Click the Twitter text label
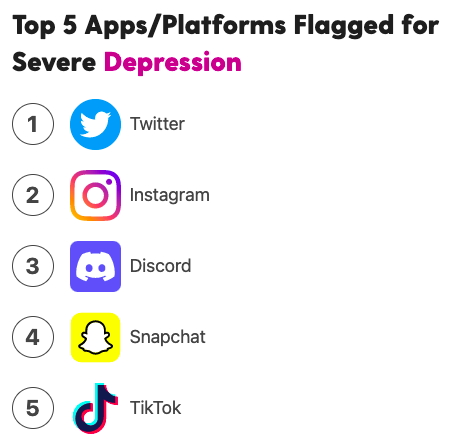 point(157,124)
